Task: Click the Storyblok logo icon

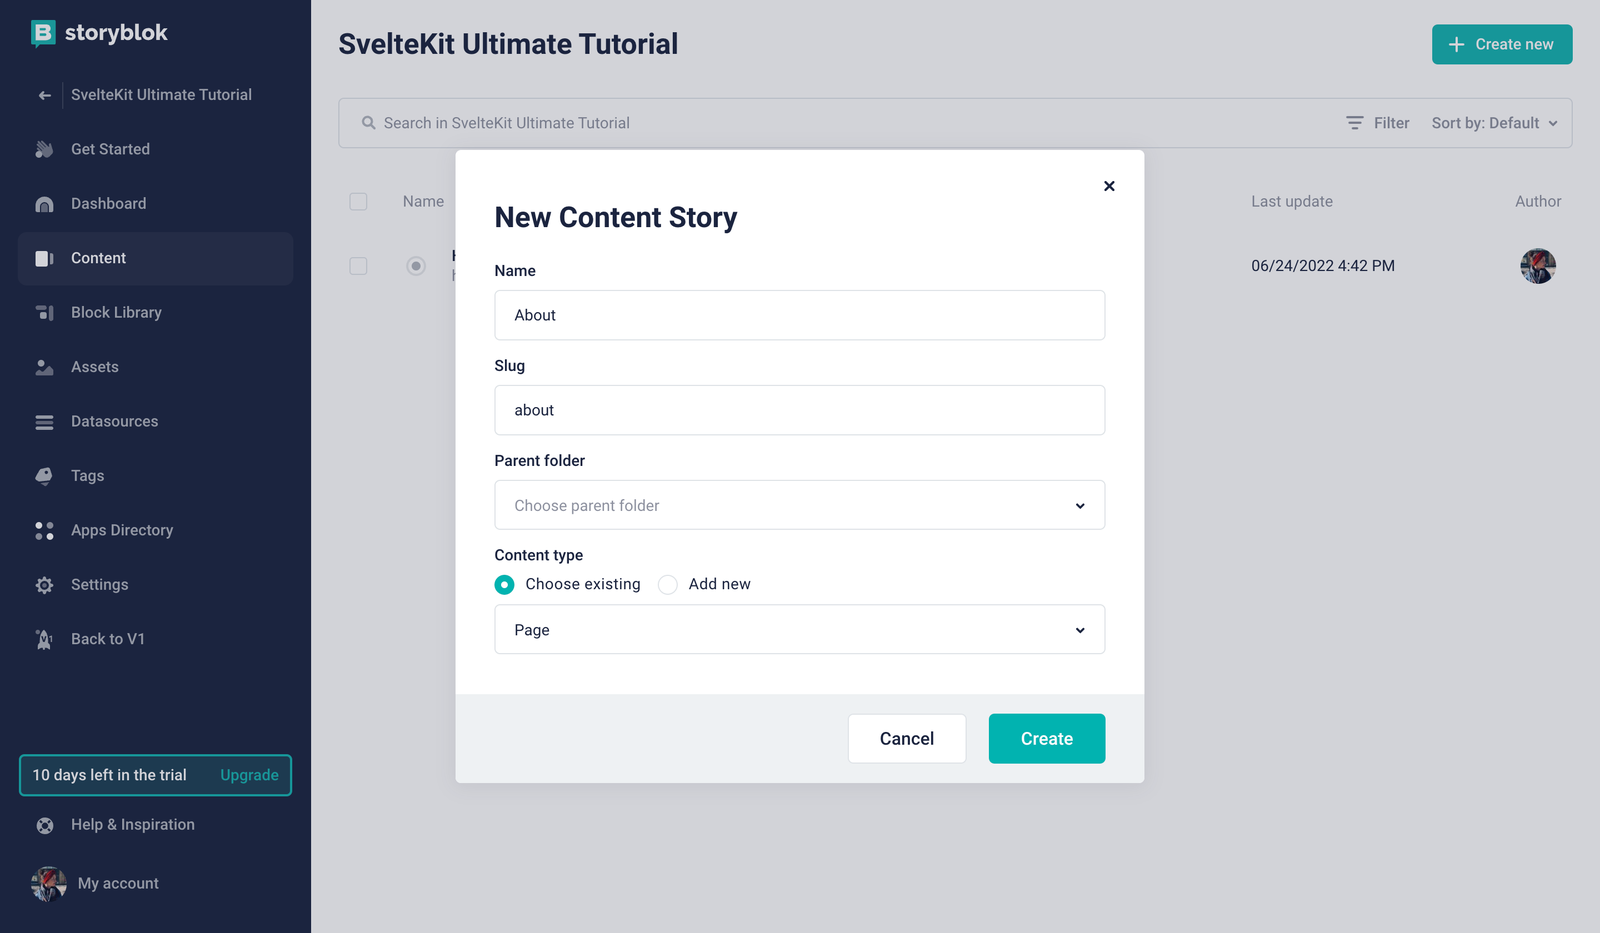Action: tap(43, 33)
